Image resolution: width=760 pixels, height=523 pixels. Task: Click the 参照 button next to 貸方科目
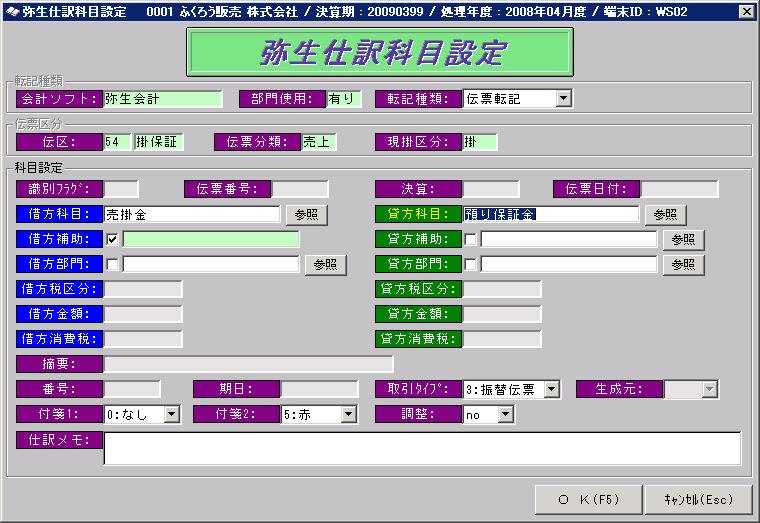(x=665, y=215)
